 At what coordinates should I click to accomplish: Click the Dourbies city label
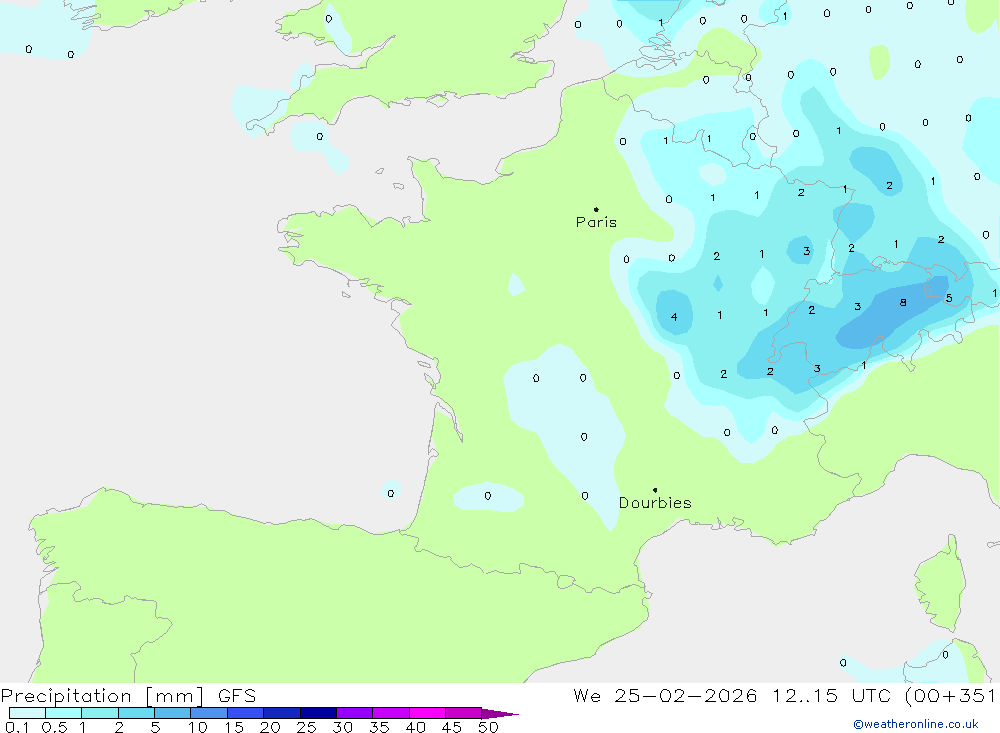[x=655, y=503]
